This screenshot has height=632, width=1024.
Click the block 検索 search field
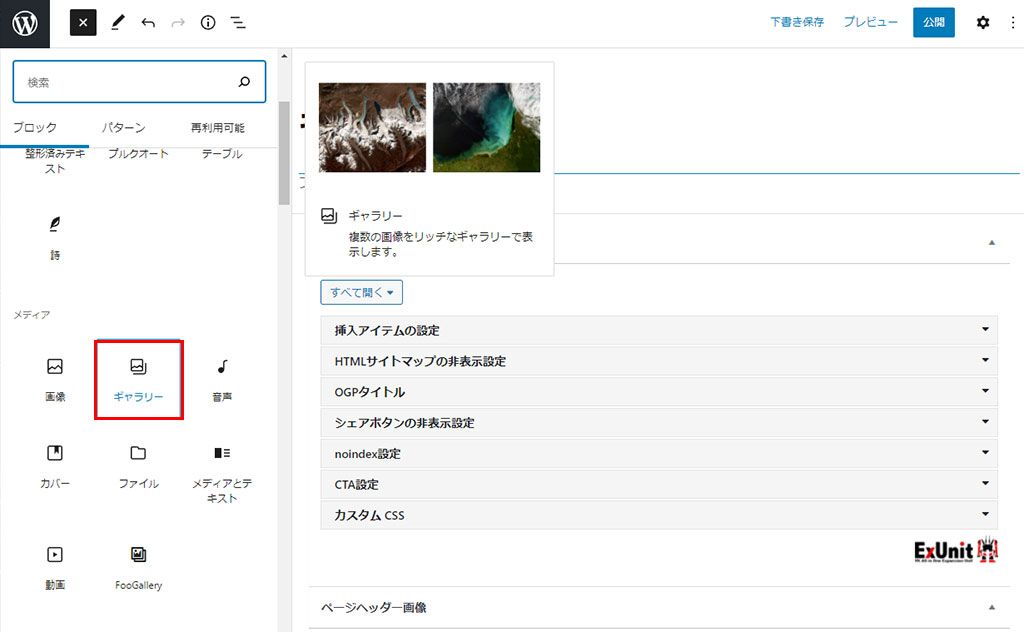(128, 82)
